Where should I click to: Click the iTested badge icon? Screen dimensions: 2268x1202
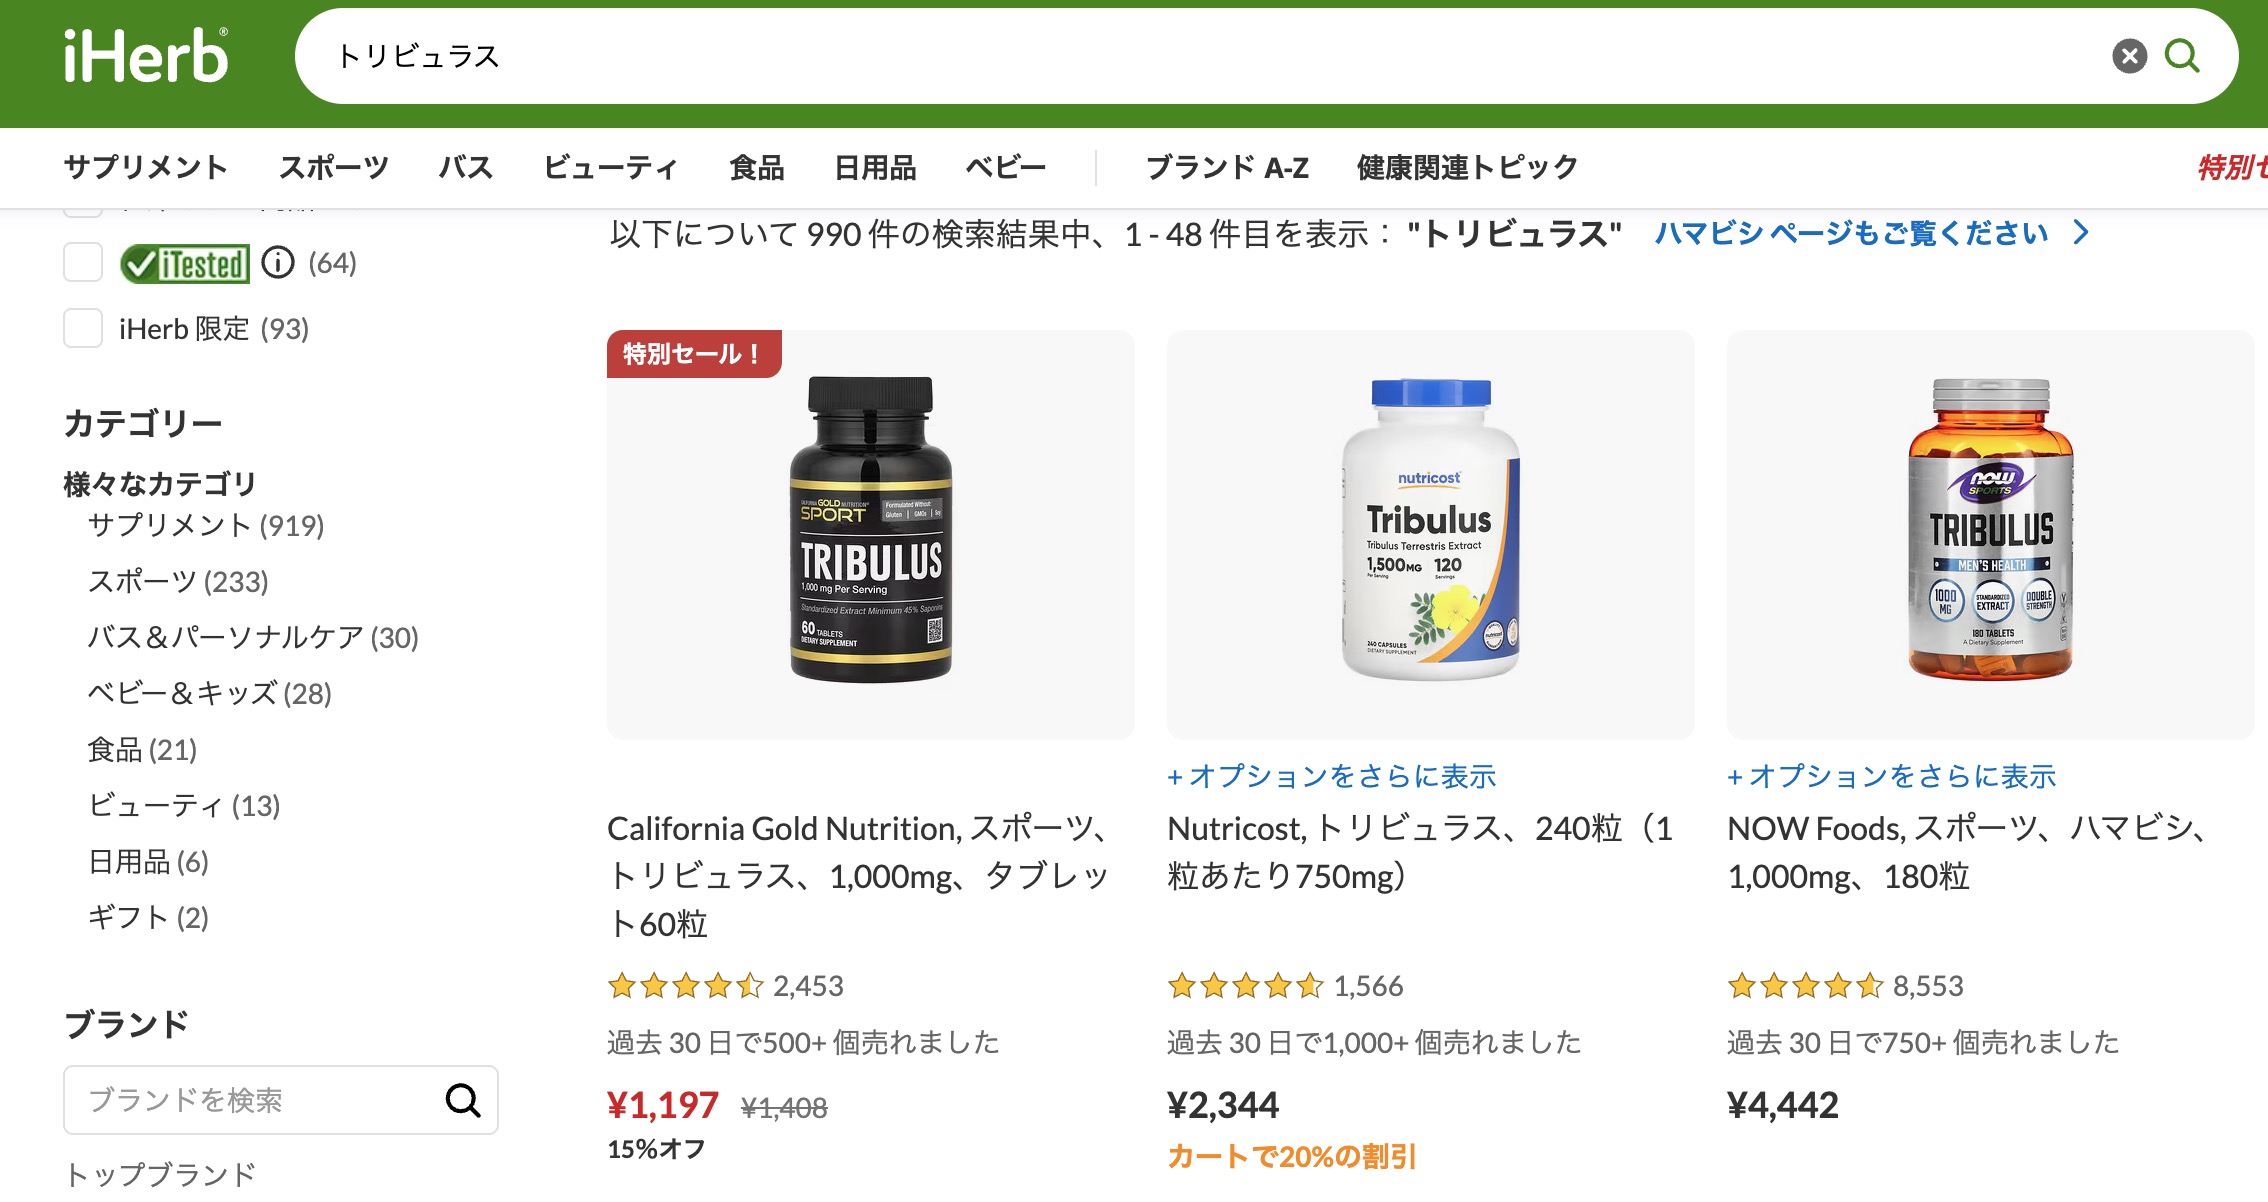(185, 264)
